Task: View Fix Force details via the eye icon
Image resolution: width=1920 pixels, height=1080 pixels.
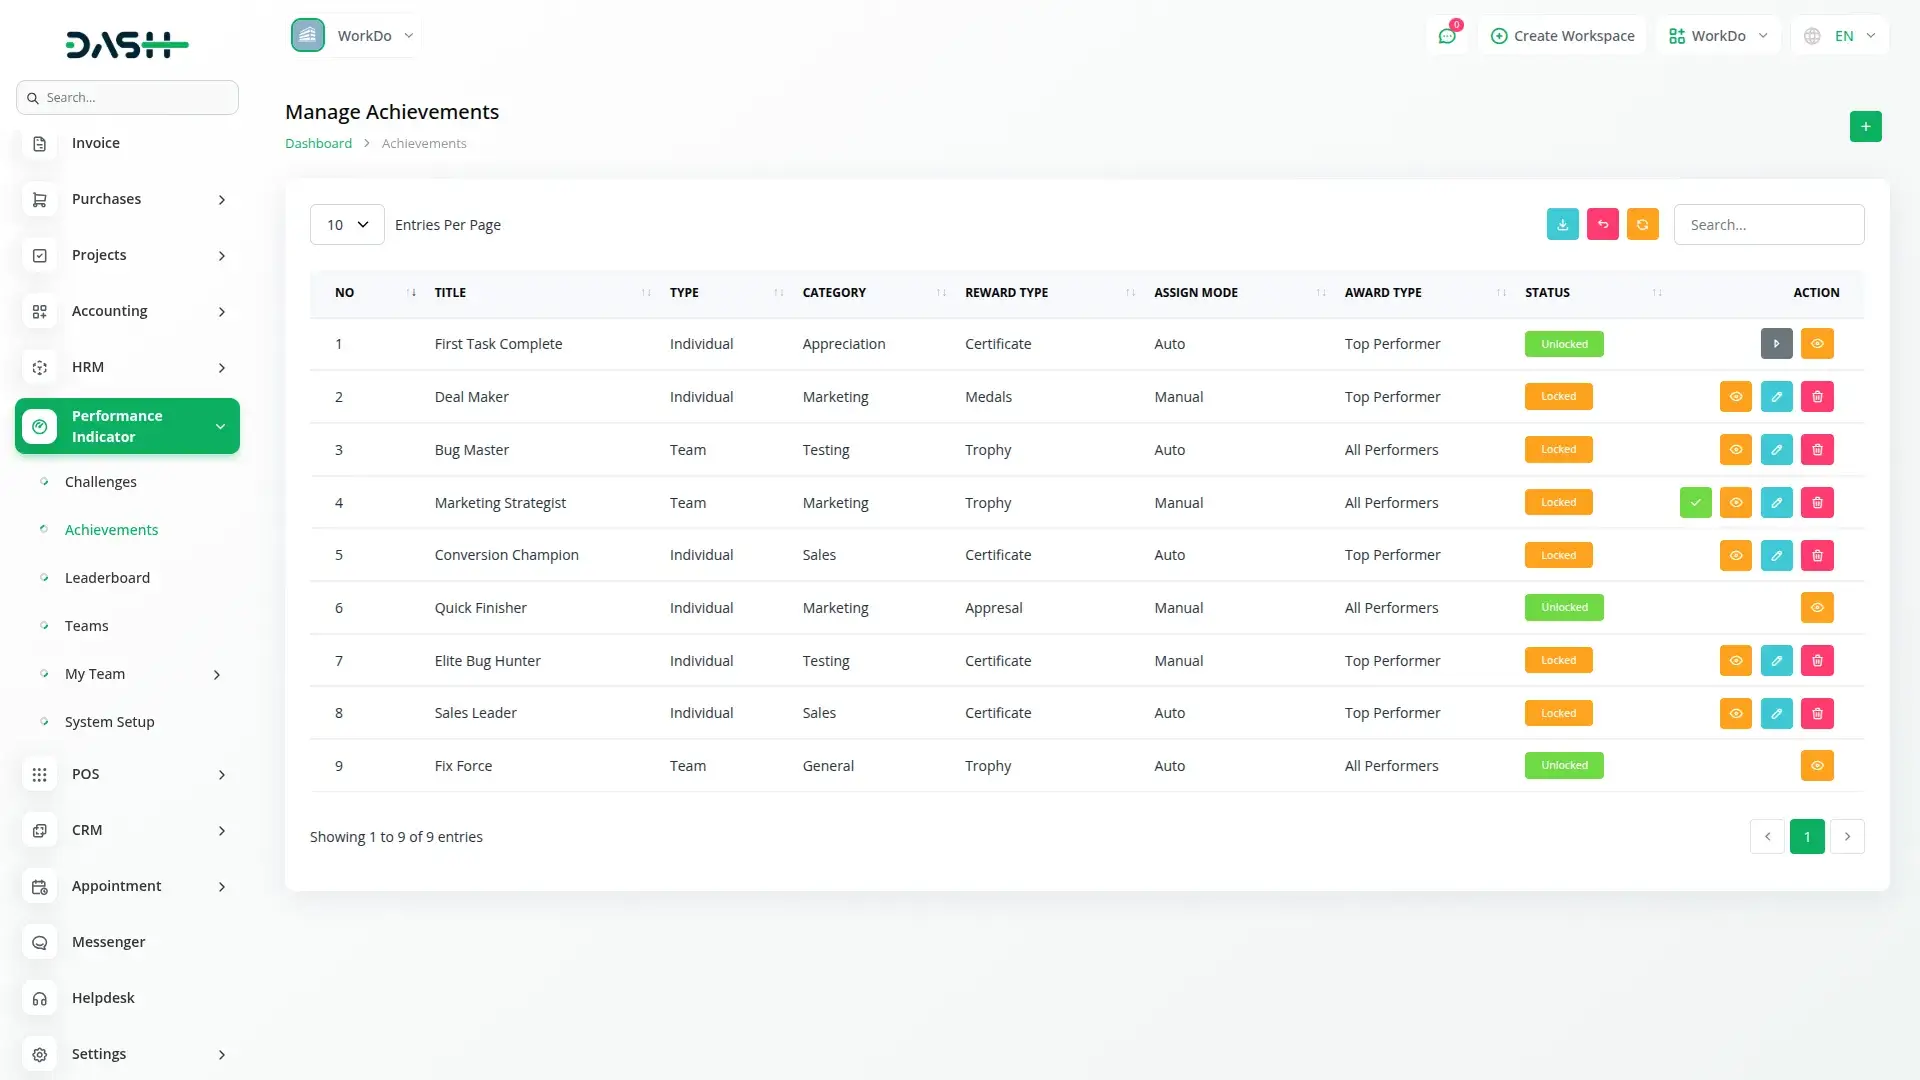Action: click(1817, 766)
